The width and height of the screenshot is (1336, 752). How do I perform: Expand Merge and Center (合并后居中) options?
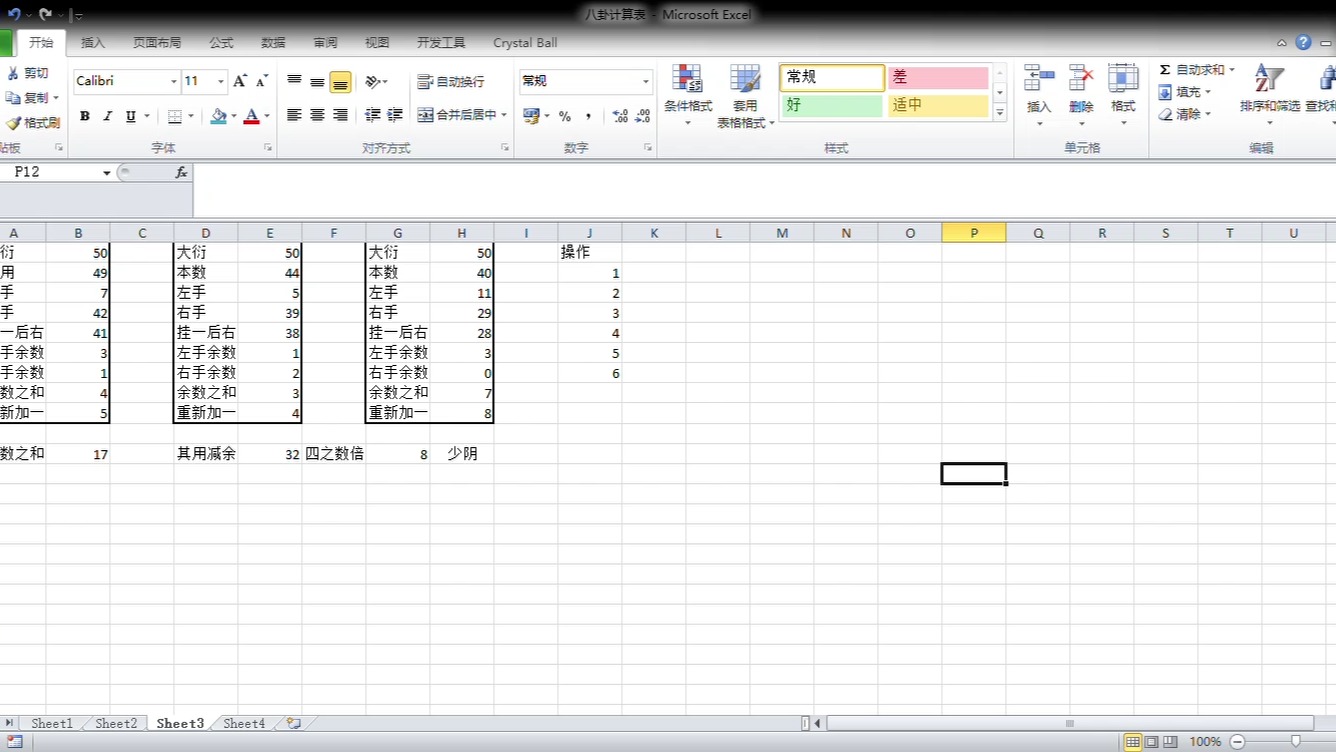(504, 115)
